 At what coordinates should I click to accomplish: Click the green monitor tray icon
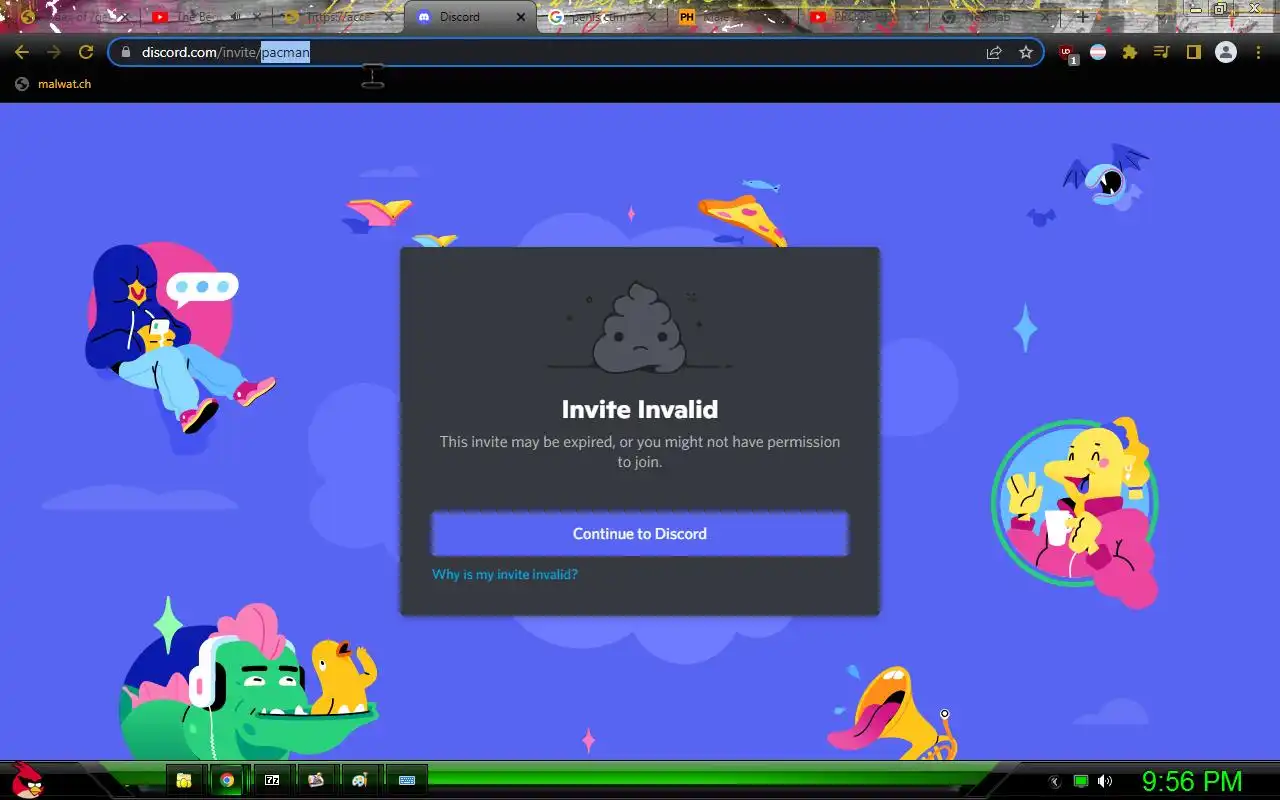click(1080, 781)
